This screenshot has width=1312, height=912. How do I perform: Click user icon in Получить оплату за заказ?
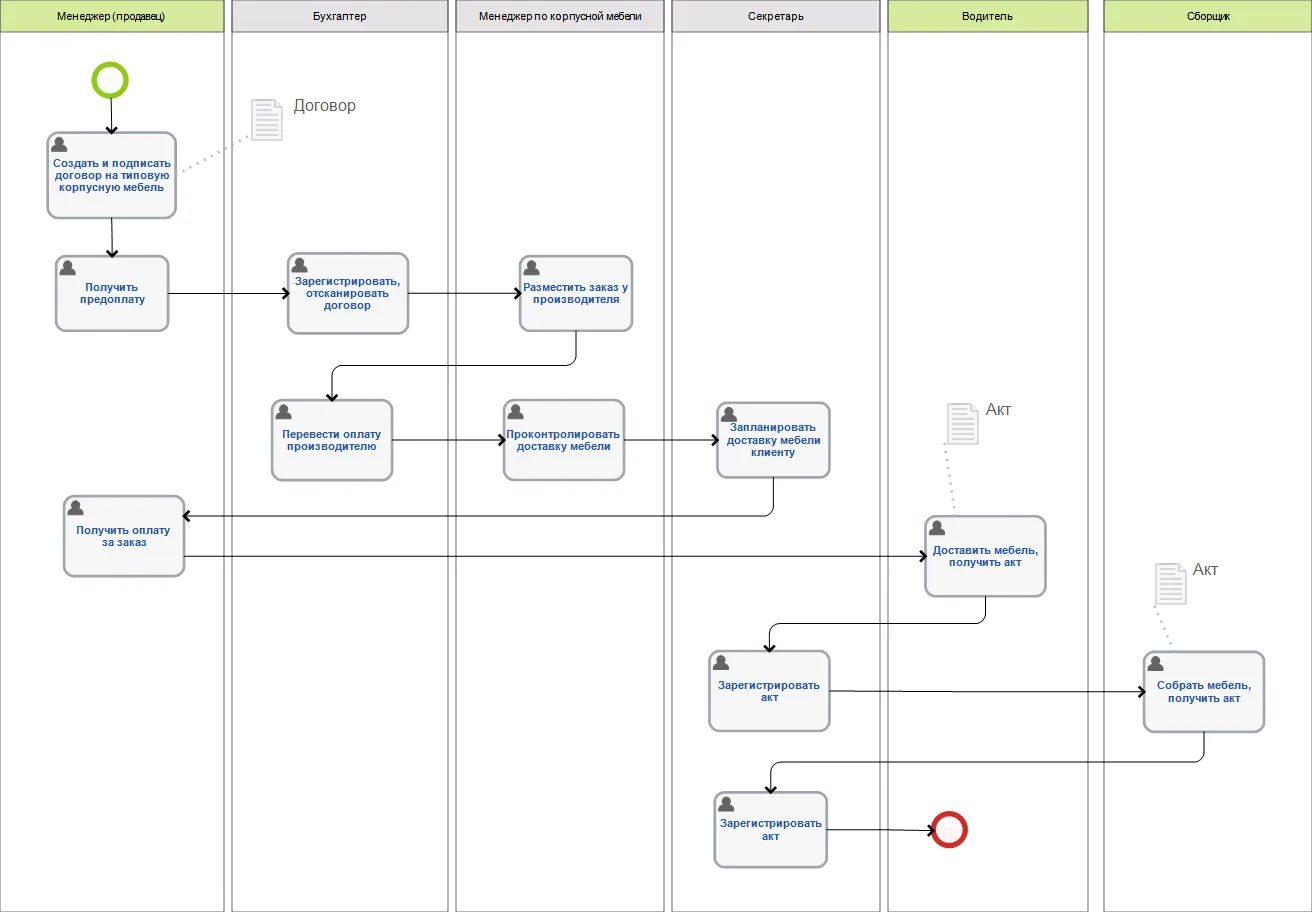[x=76, y=508]
